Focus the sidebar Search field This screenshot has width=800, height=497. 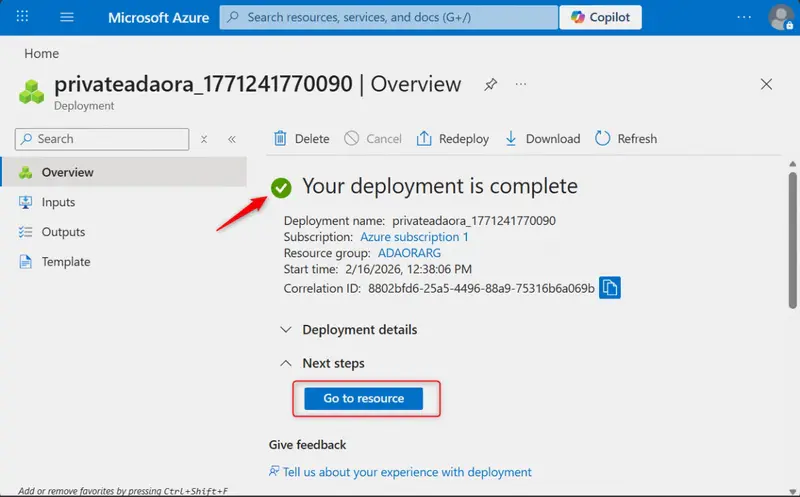[102, 139]
